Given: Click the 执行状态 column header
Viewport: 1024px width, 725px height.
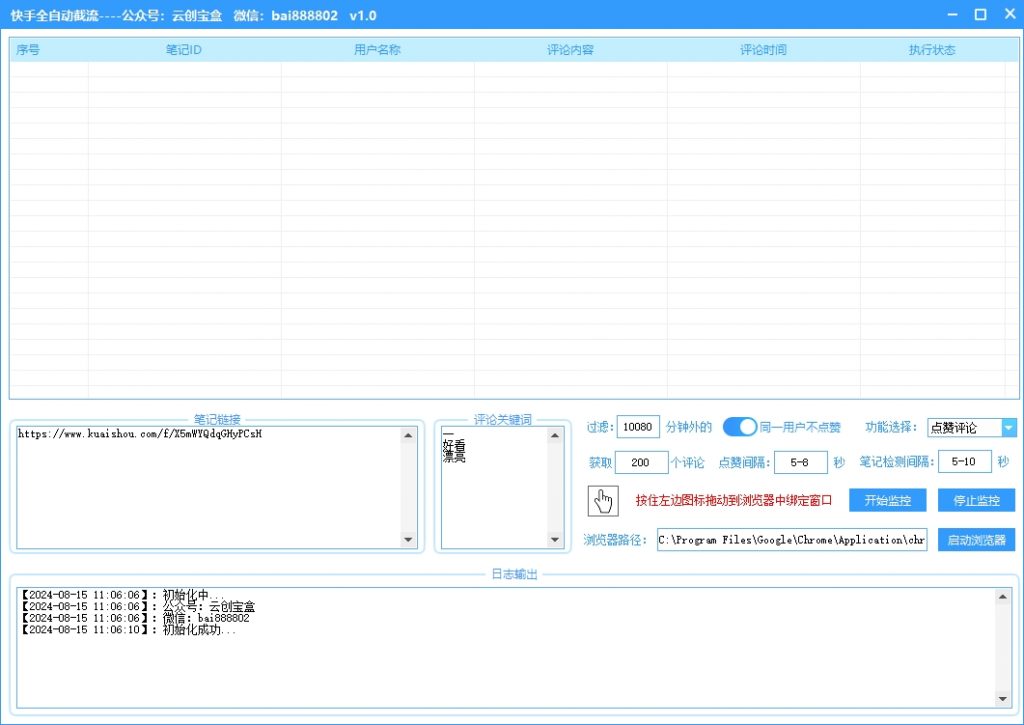Looking at the screenshot, I should coord(931,50).
